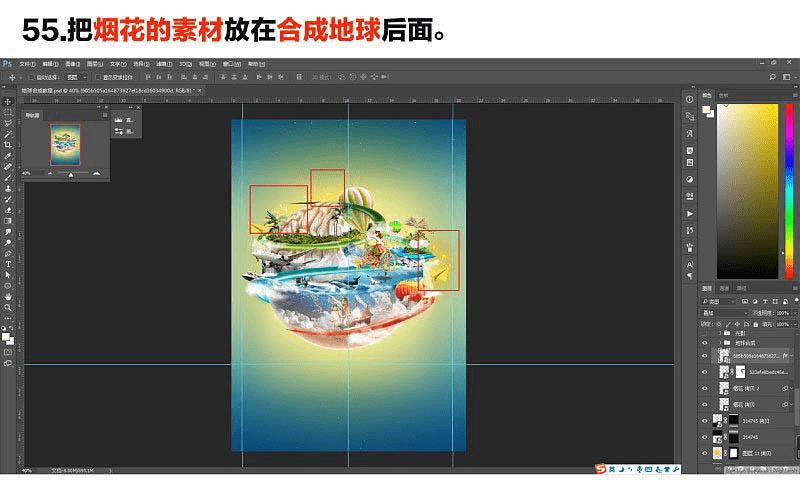800x480 pixels.
Task: Select the Path Selection tool
Action: click(x=8, y=275)
